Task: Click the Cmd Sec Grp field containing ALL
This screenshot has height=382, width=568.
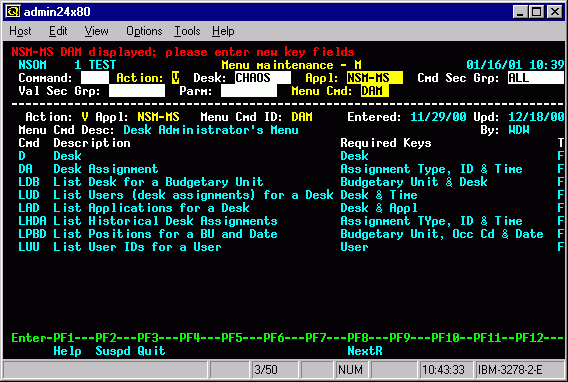Action: tap(536, 78)
